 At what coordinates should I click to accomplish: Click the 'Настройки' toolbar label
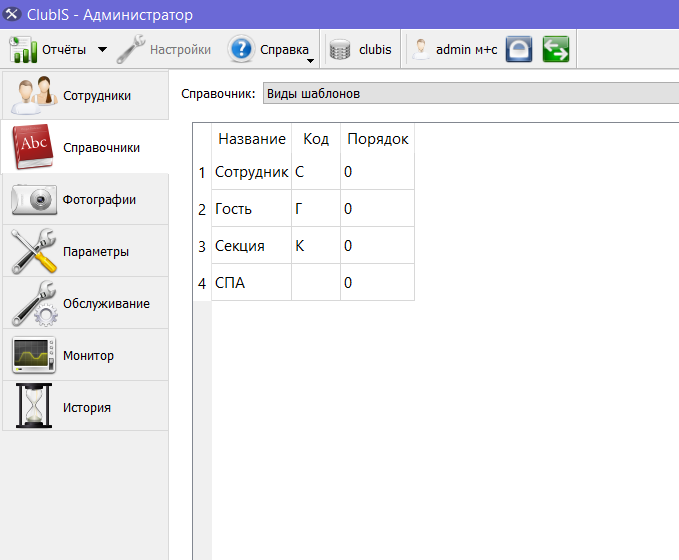click(x=181, y=49)
